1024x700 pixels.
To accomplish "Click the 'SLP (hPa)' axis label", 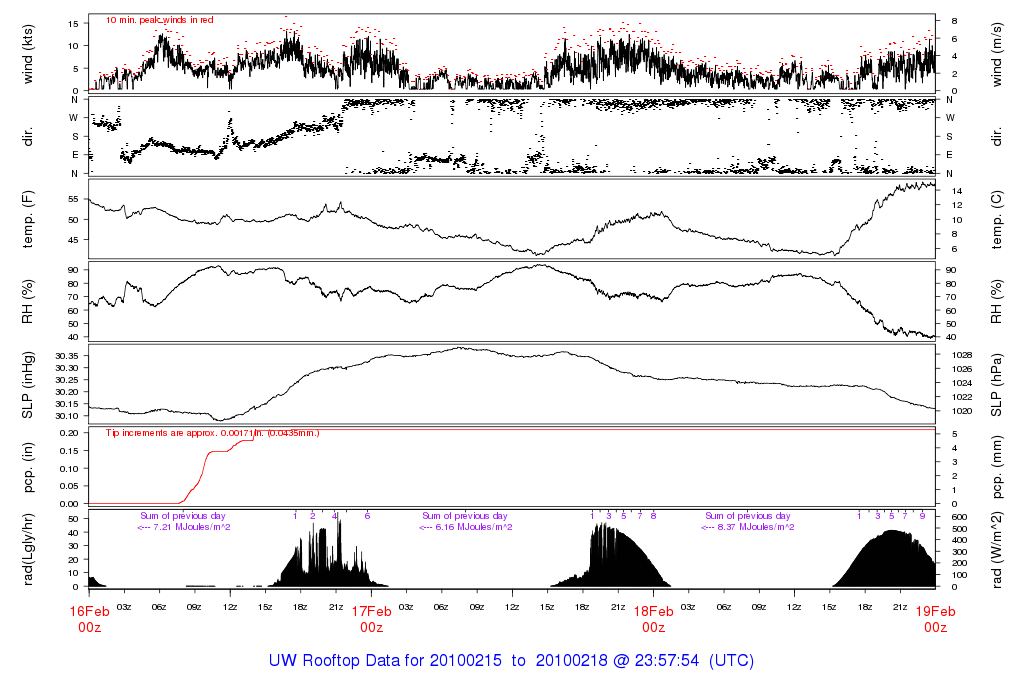I will [997, 385].
